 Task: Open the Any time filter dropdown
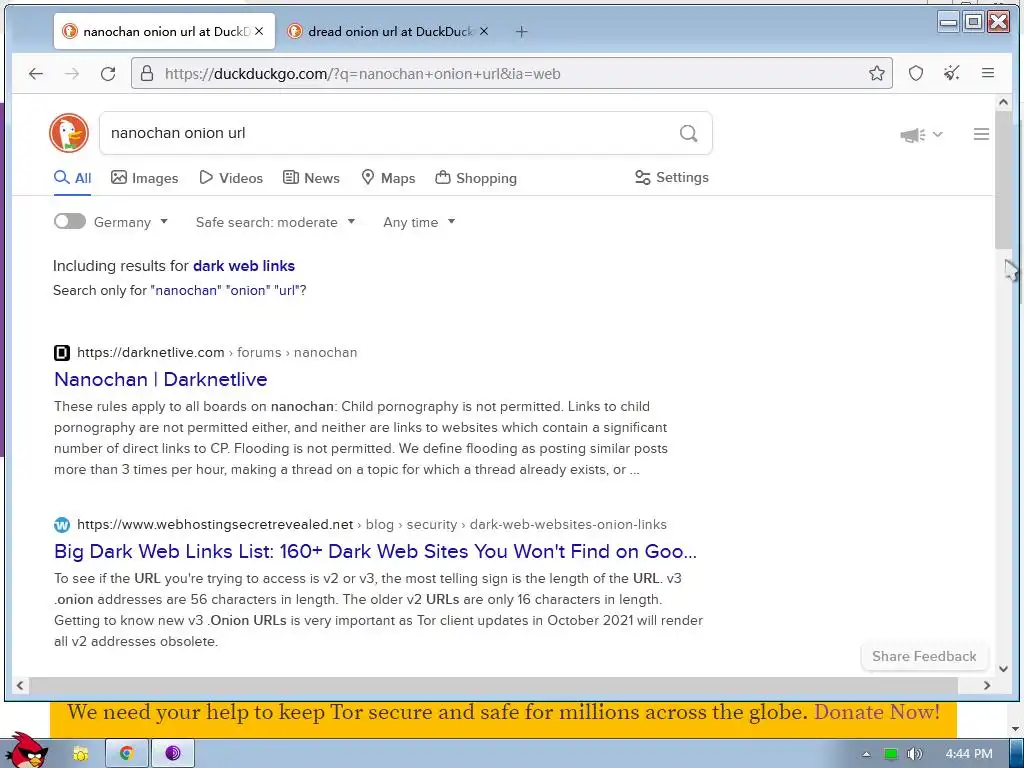point(419,222)
